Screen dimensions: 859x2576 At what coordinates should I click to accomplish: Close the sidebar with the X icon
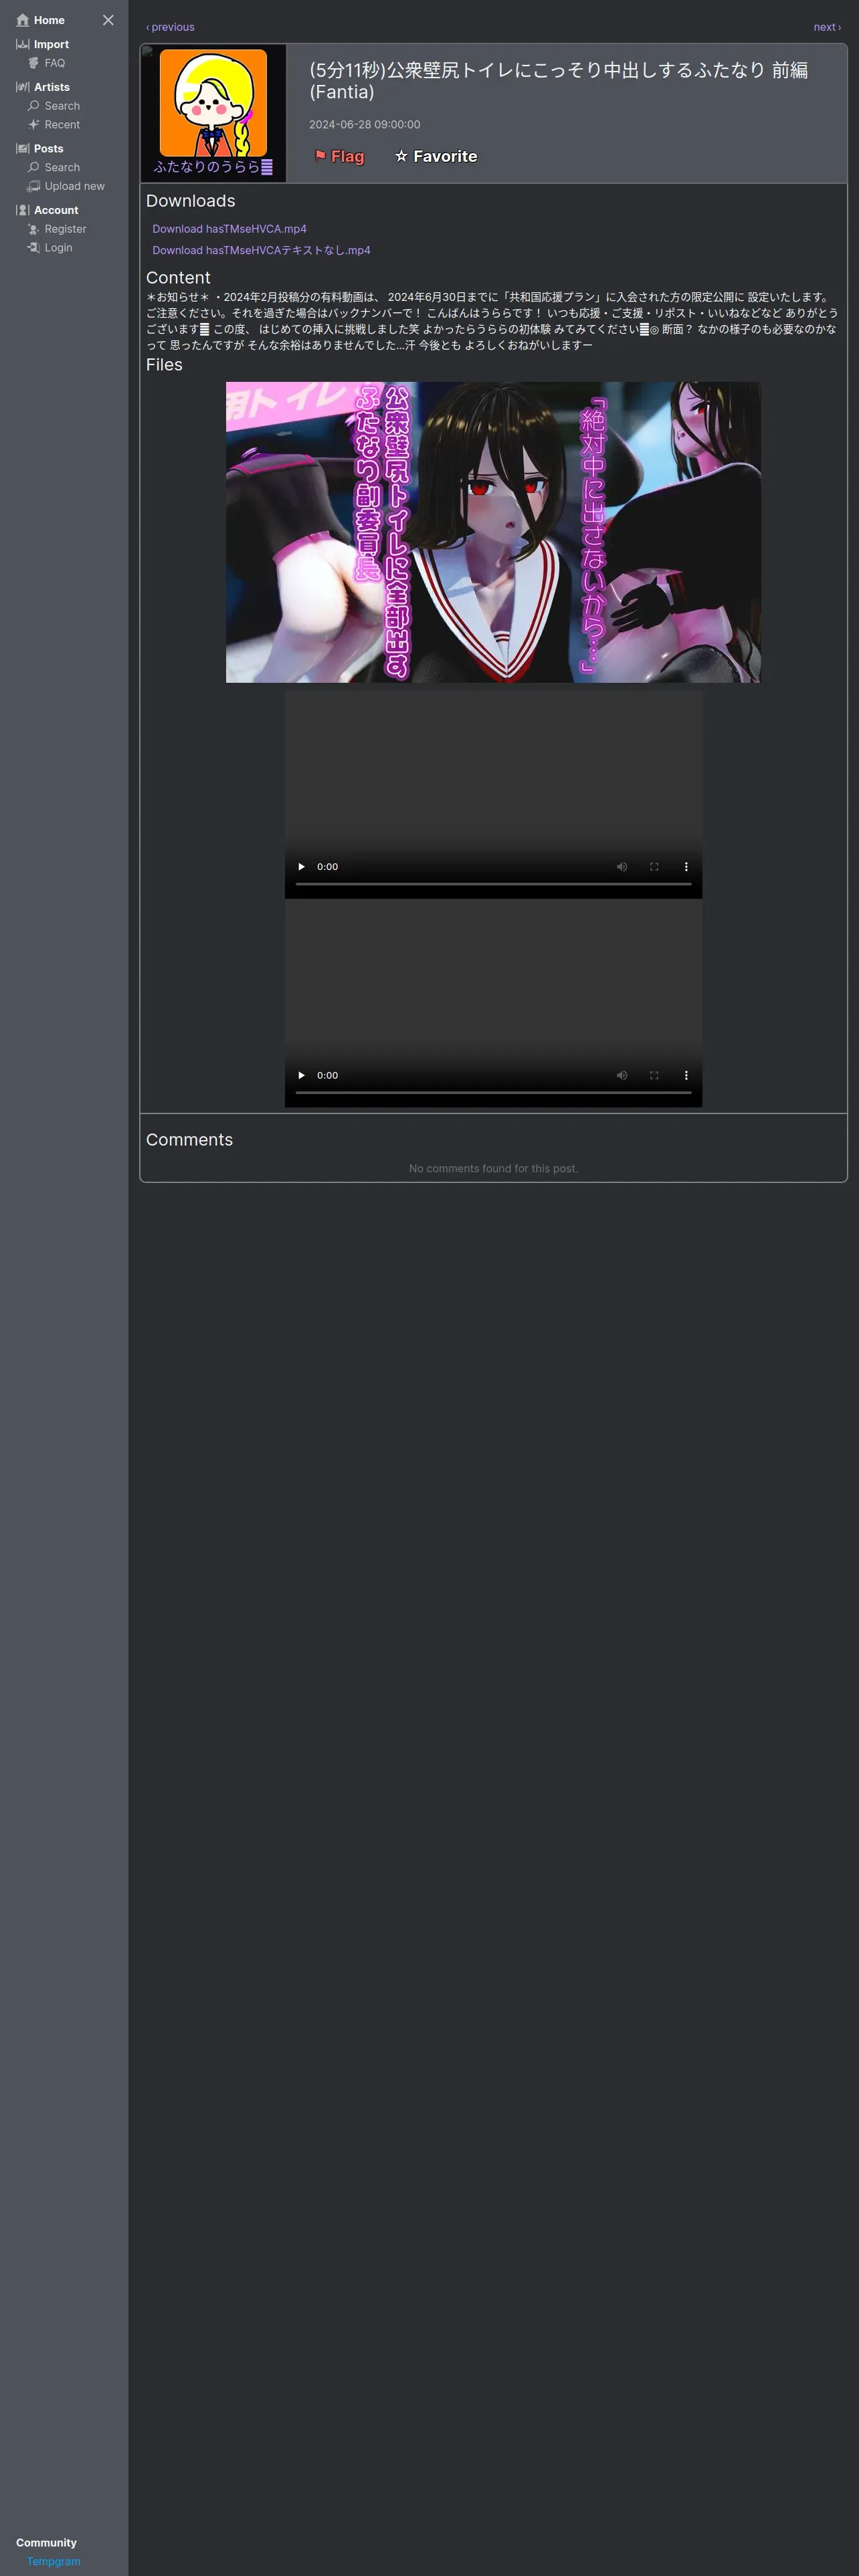tap(108, 20)
